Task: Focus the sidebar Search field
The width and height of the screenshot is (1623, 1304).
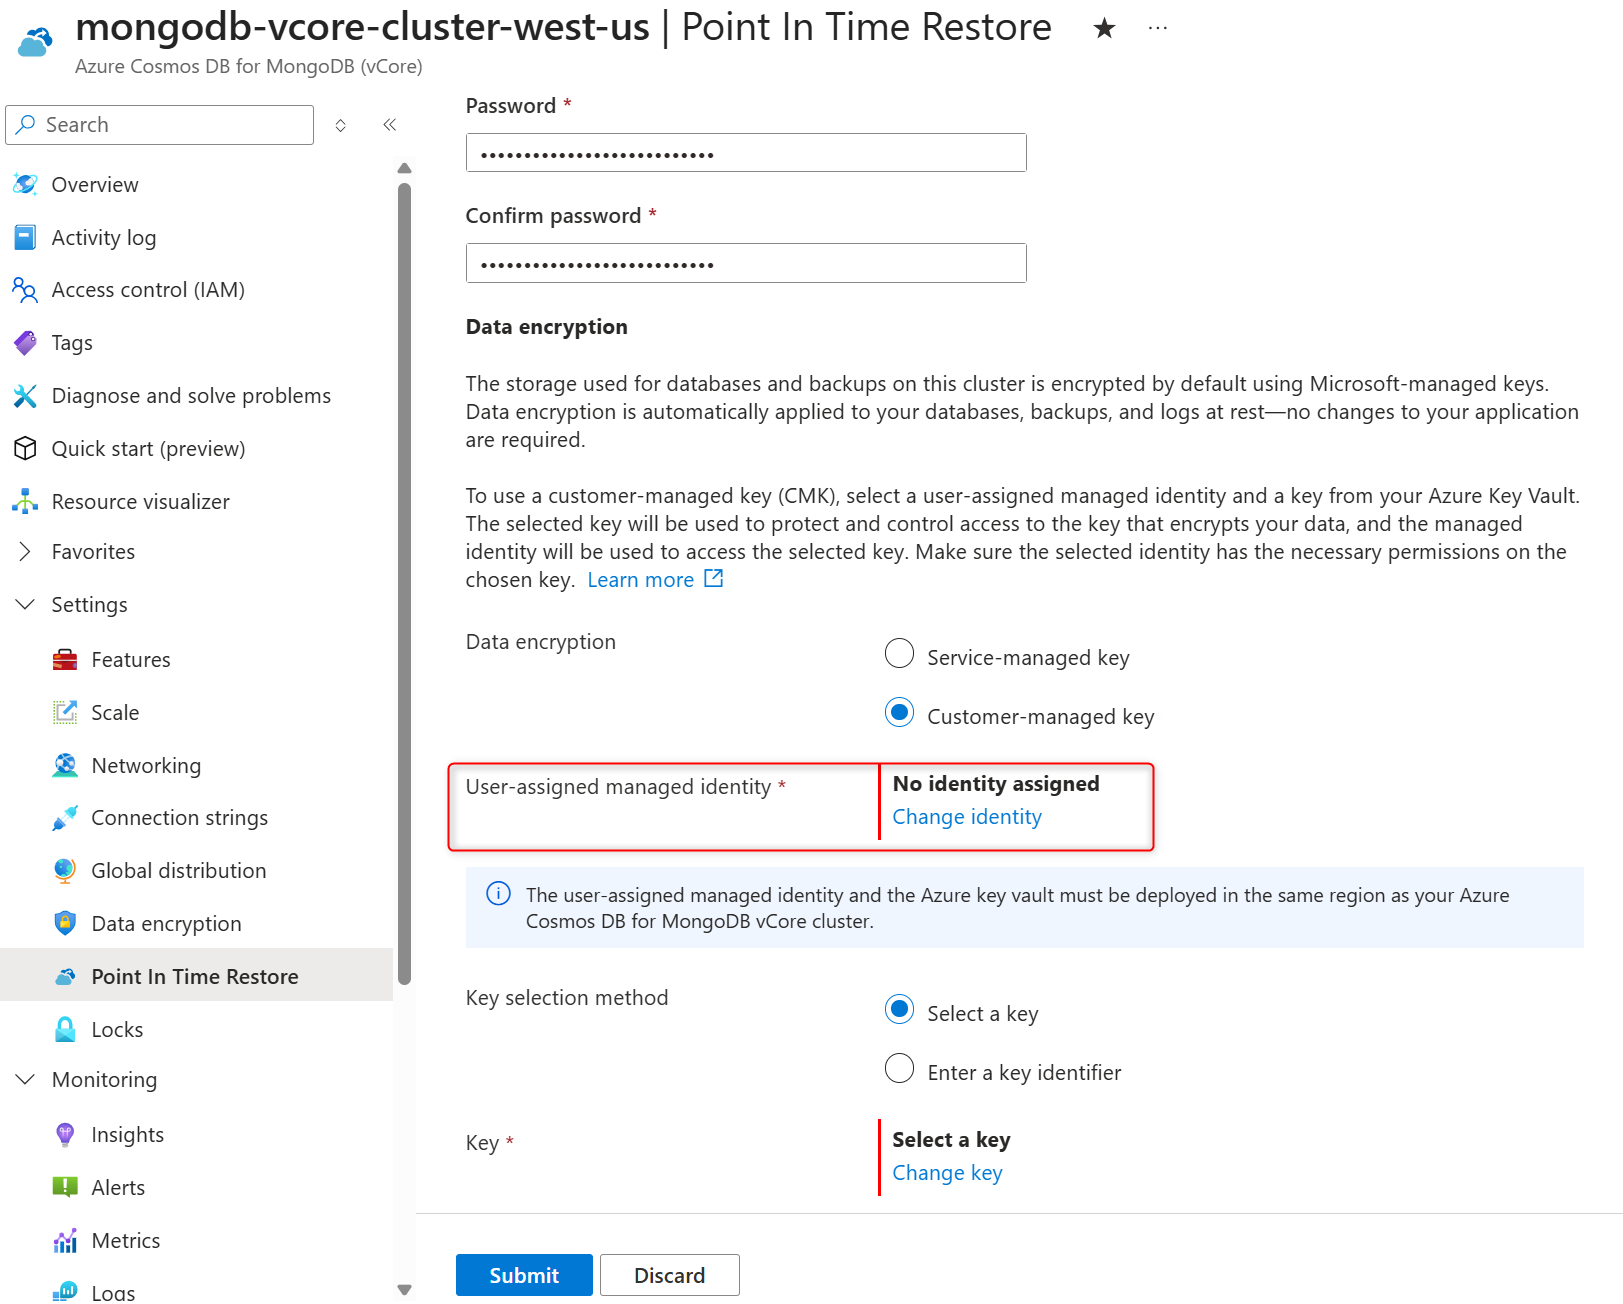Action: 160,125
